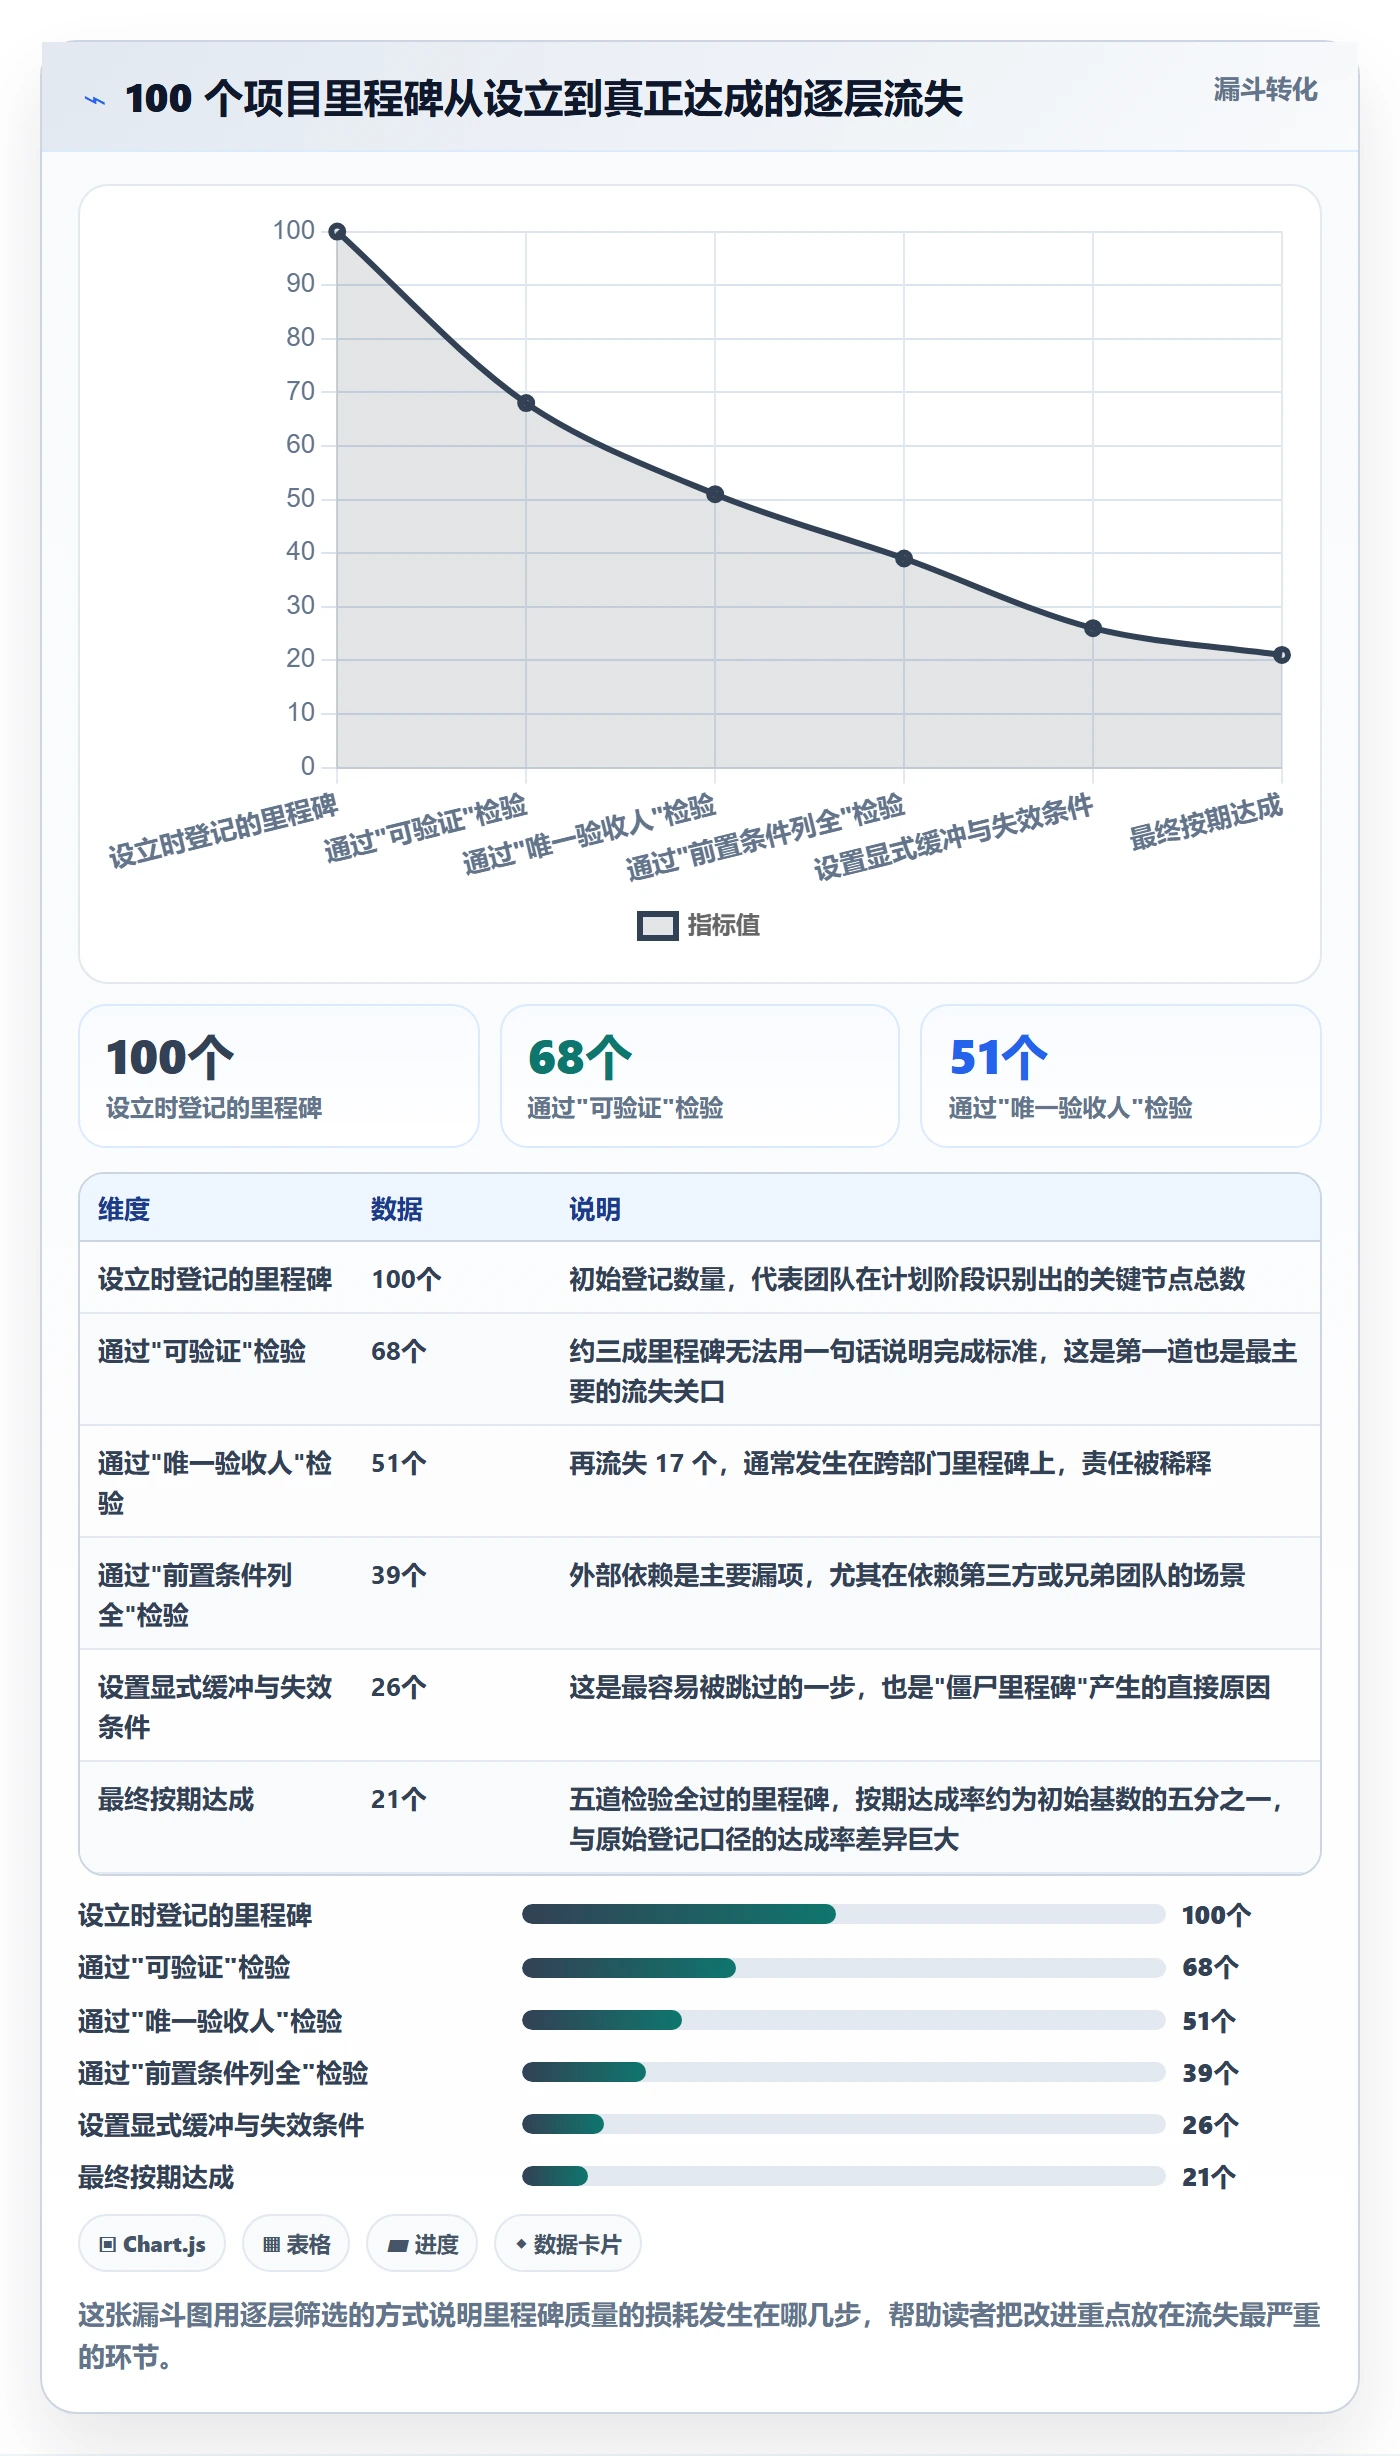Viewport: 1400px width, 2456px height.
Task: Click the final chart point at 21
Action: point(1282,655)
